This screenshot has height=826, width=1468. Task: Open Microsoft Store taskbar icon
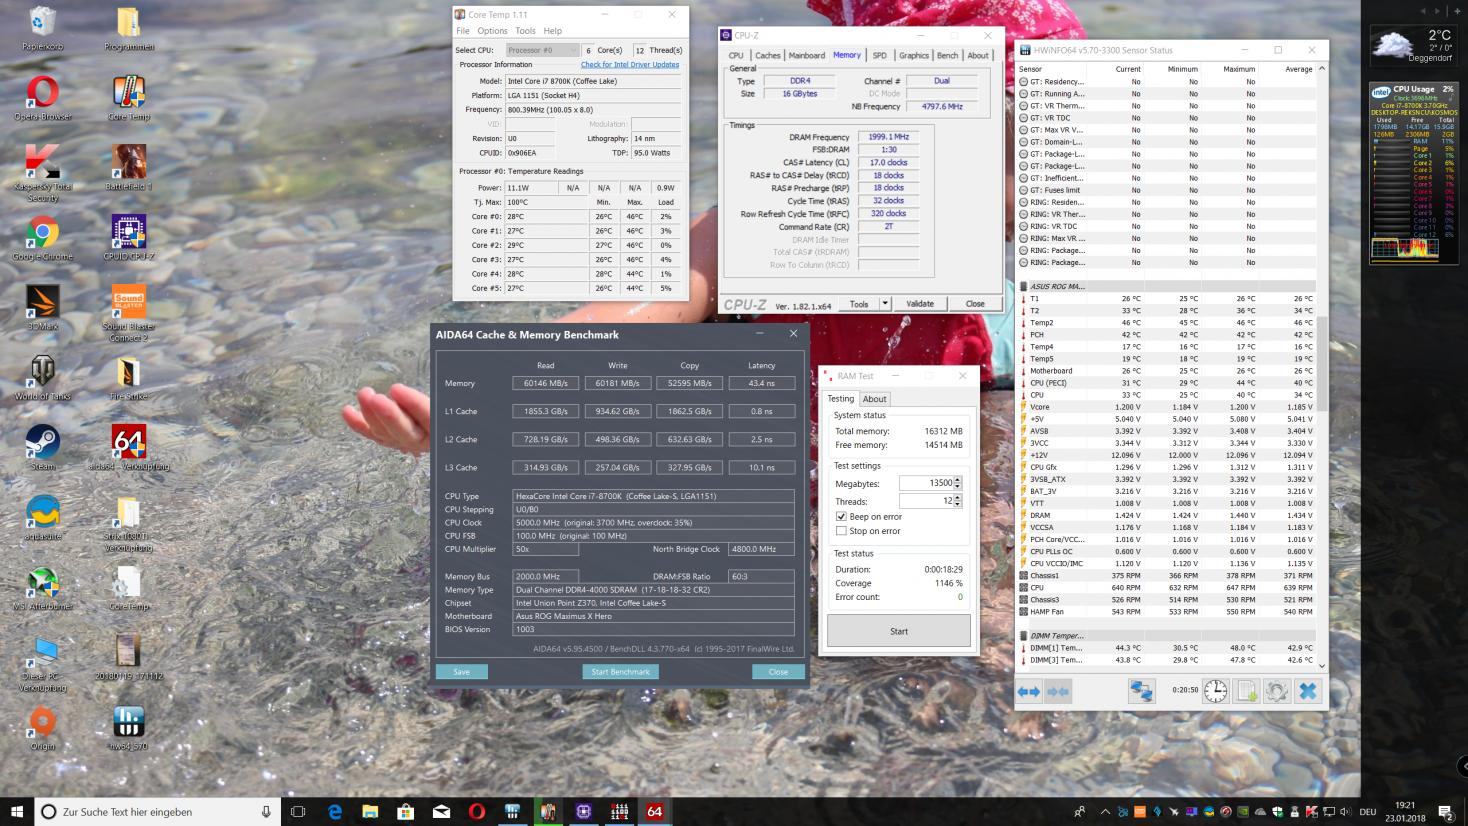point(406,812)
